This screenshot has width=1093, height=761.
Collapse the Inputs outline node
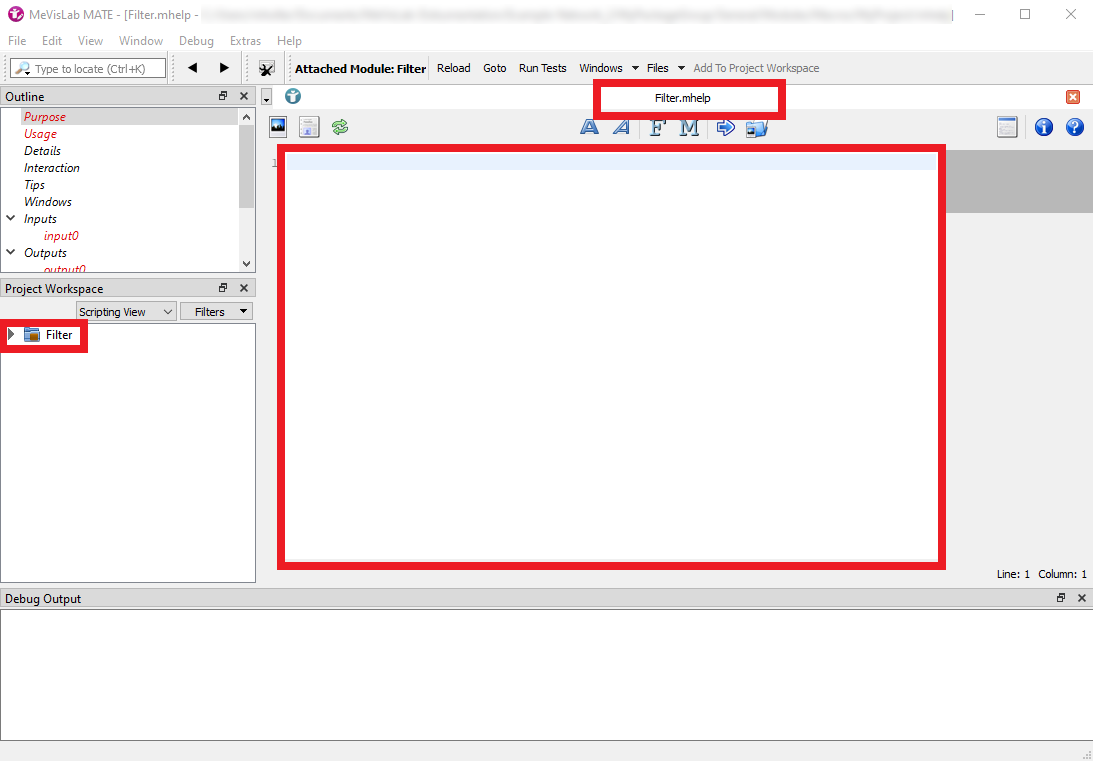(x=11, y=219)
